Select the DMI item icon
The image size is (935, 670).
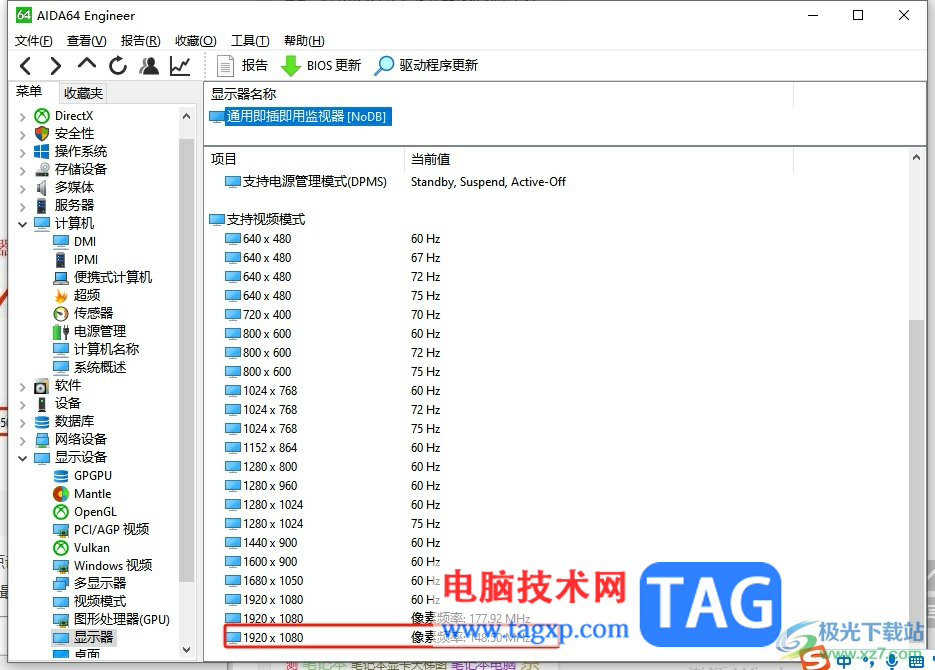[61, 241]
